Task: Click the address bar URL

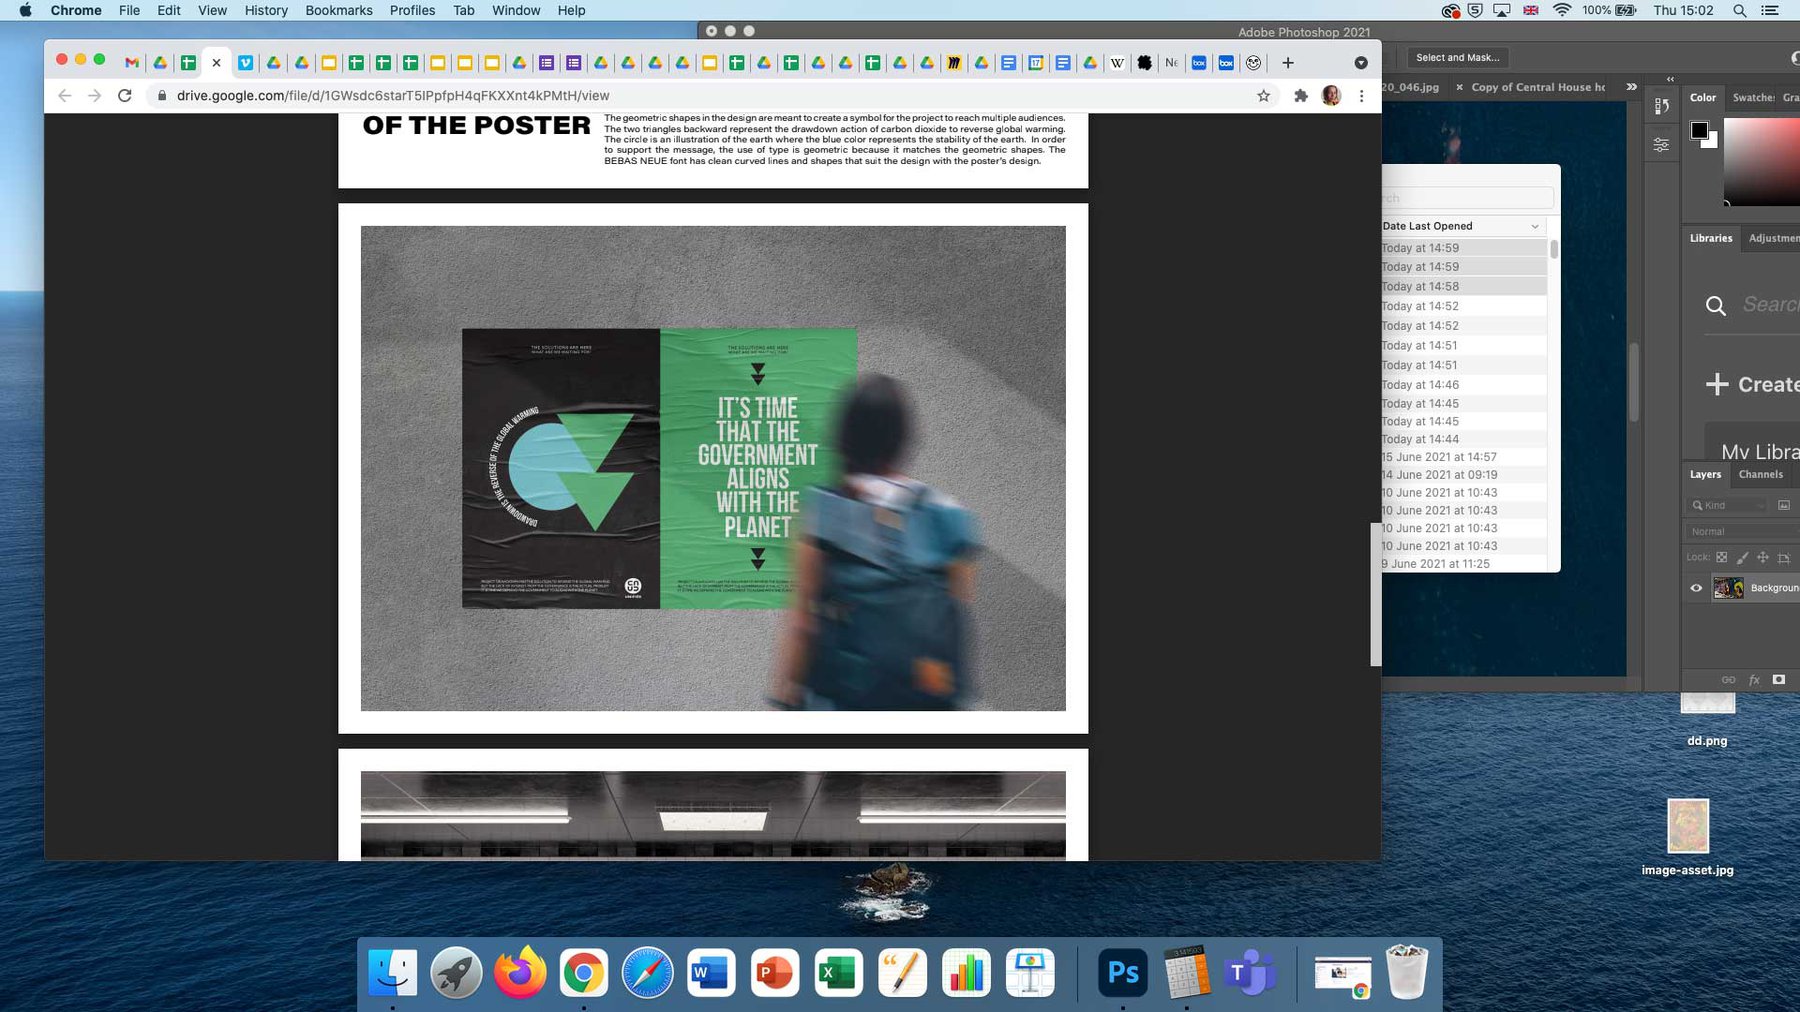Action: click(x=393, y=96)
